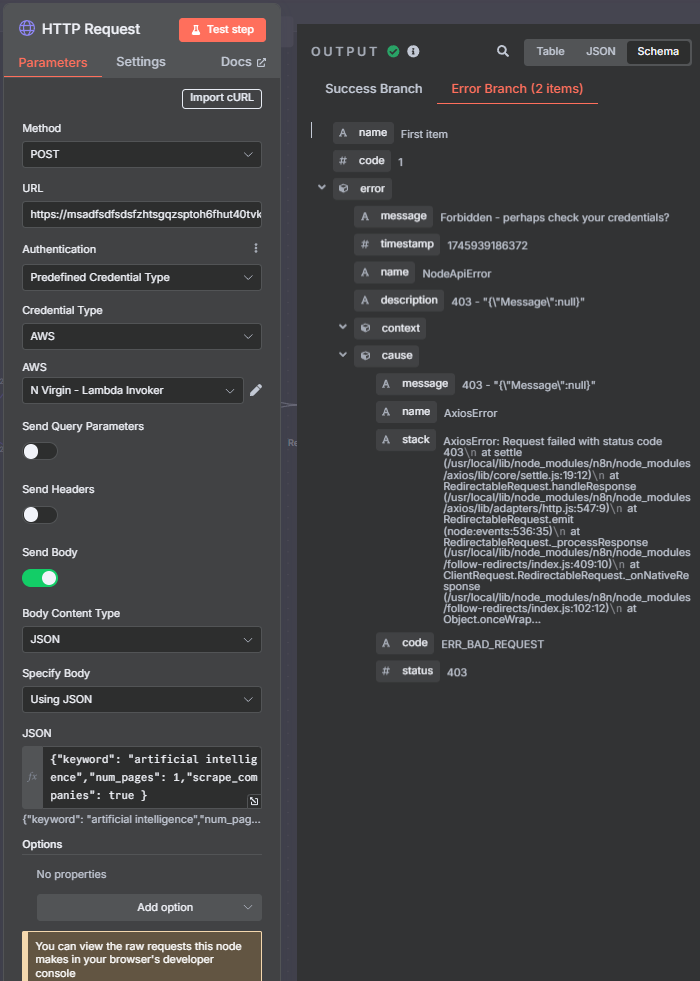Click the search icon in Output panel
Viewport: 700px width, 981px height.
pos(503,51)
